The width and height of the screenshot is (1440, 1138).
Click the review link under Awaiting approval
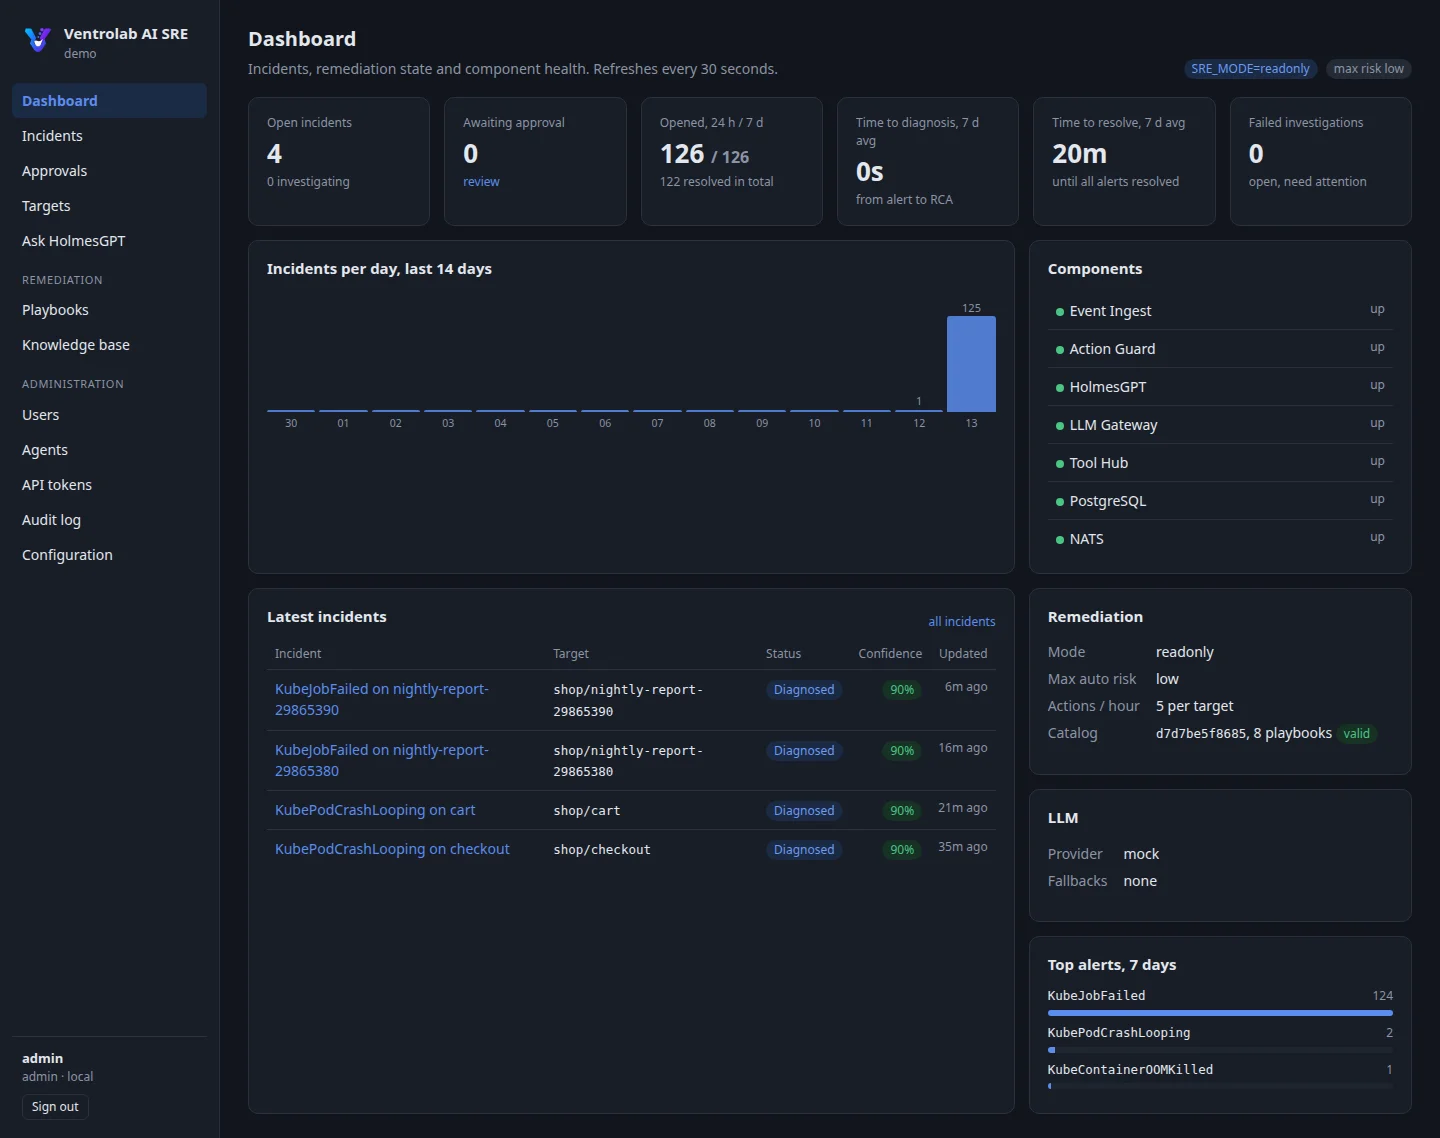(x=481, y=182)
